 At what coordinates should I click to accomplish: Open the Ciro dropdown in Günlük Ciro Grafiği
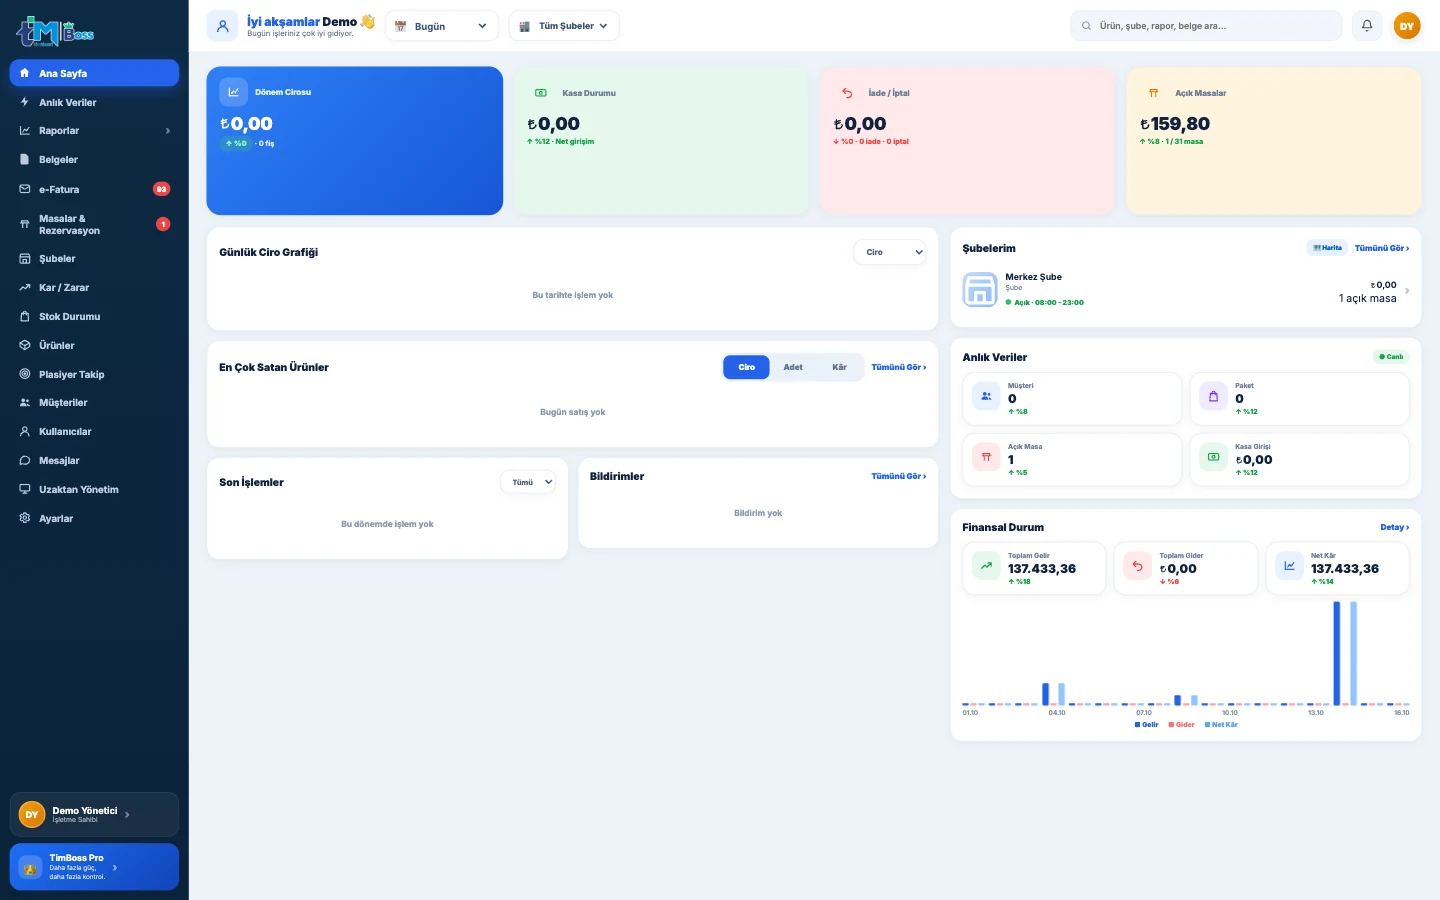(890, 252)
